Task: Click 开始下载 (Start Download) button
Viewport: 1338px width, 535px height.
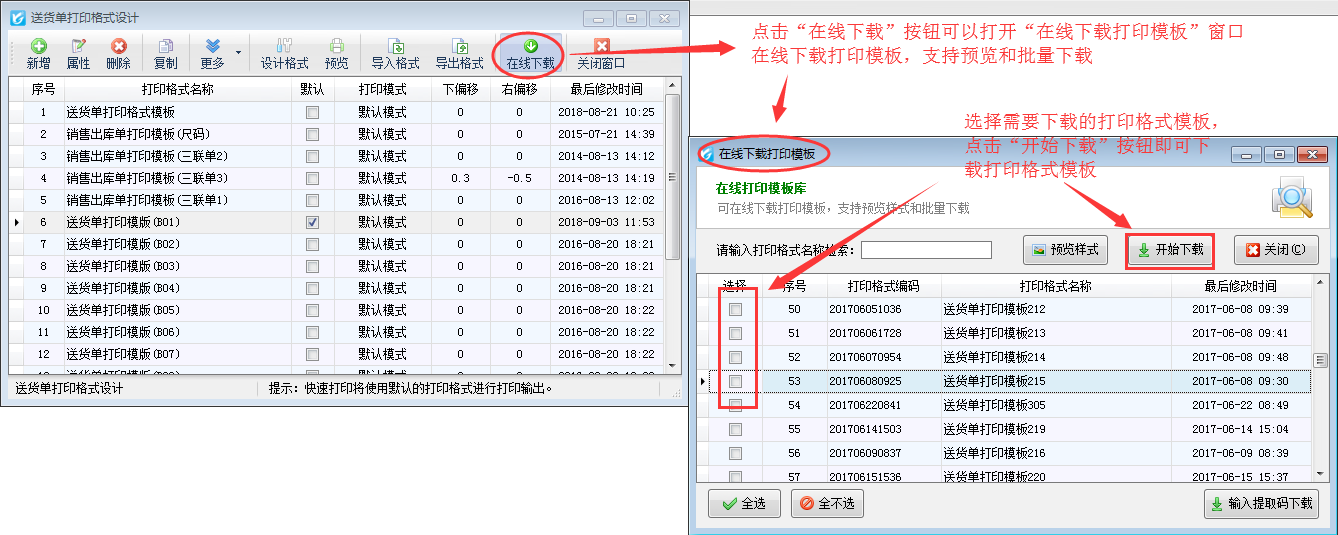Action: click(1169, 250)
